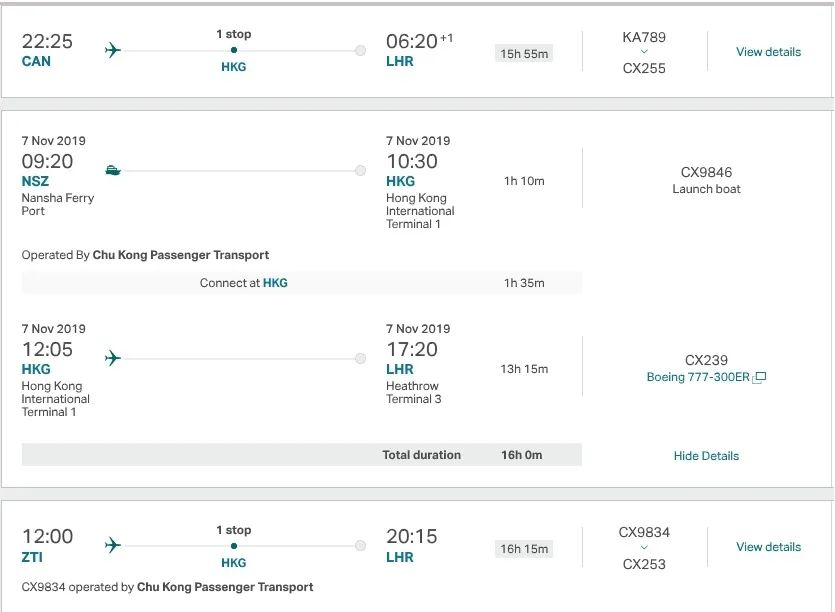Screen dimensions: 835x612
Task: Click the chevron between CX9834 and CX253
Action: coord(644,548)
